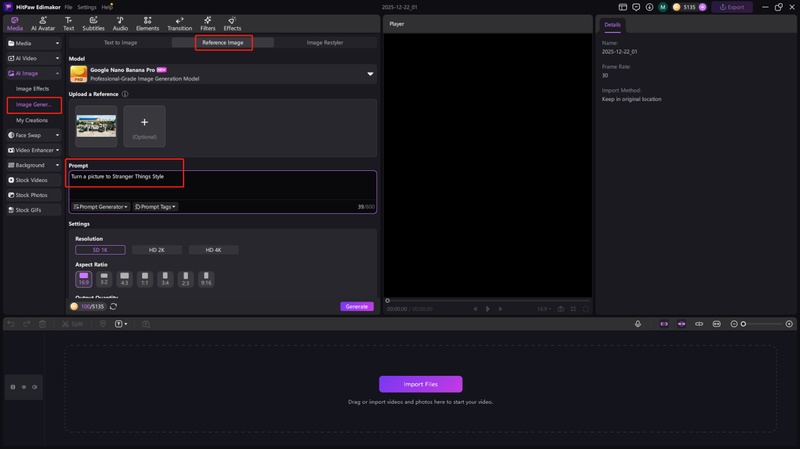Open the Effects tool
Viewport: 800px width, 449px height.
tap(232, 23)
